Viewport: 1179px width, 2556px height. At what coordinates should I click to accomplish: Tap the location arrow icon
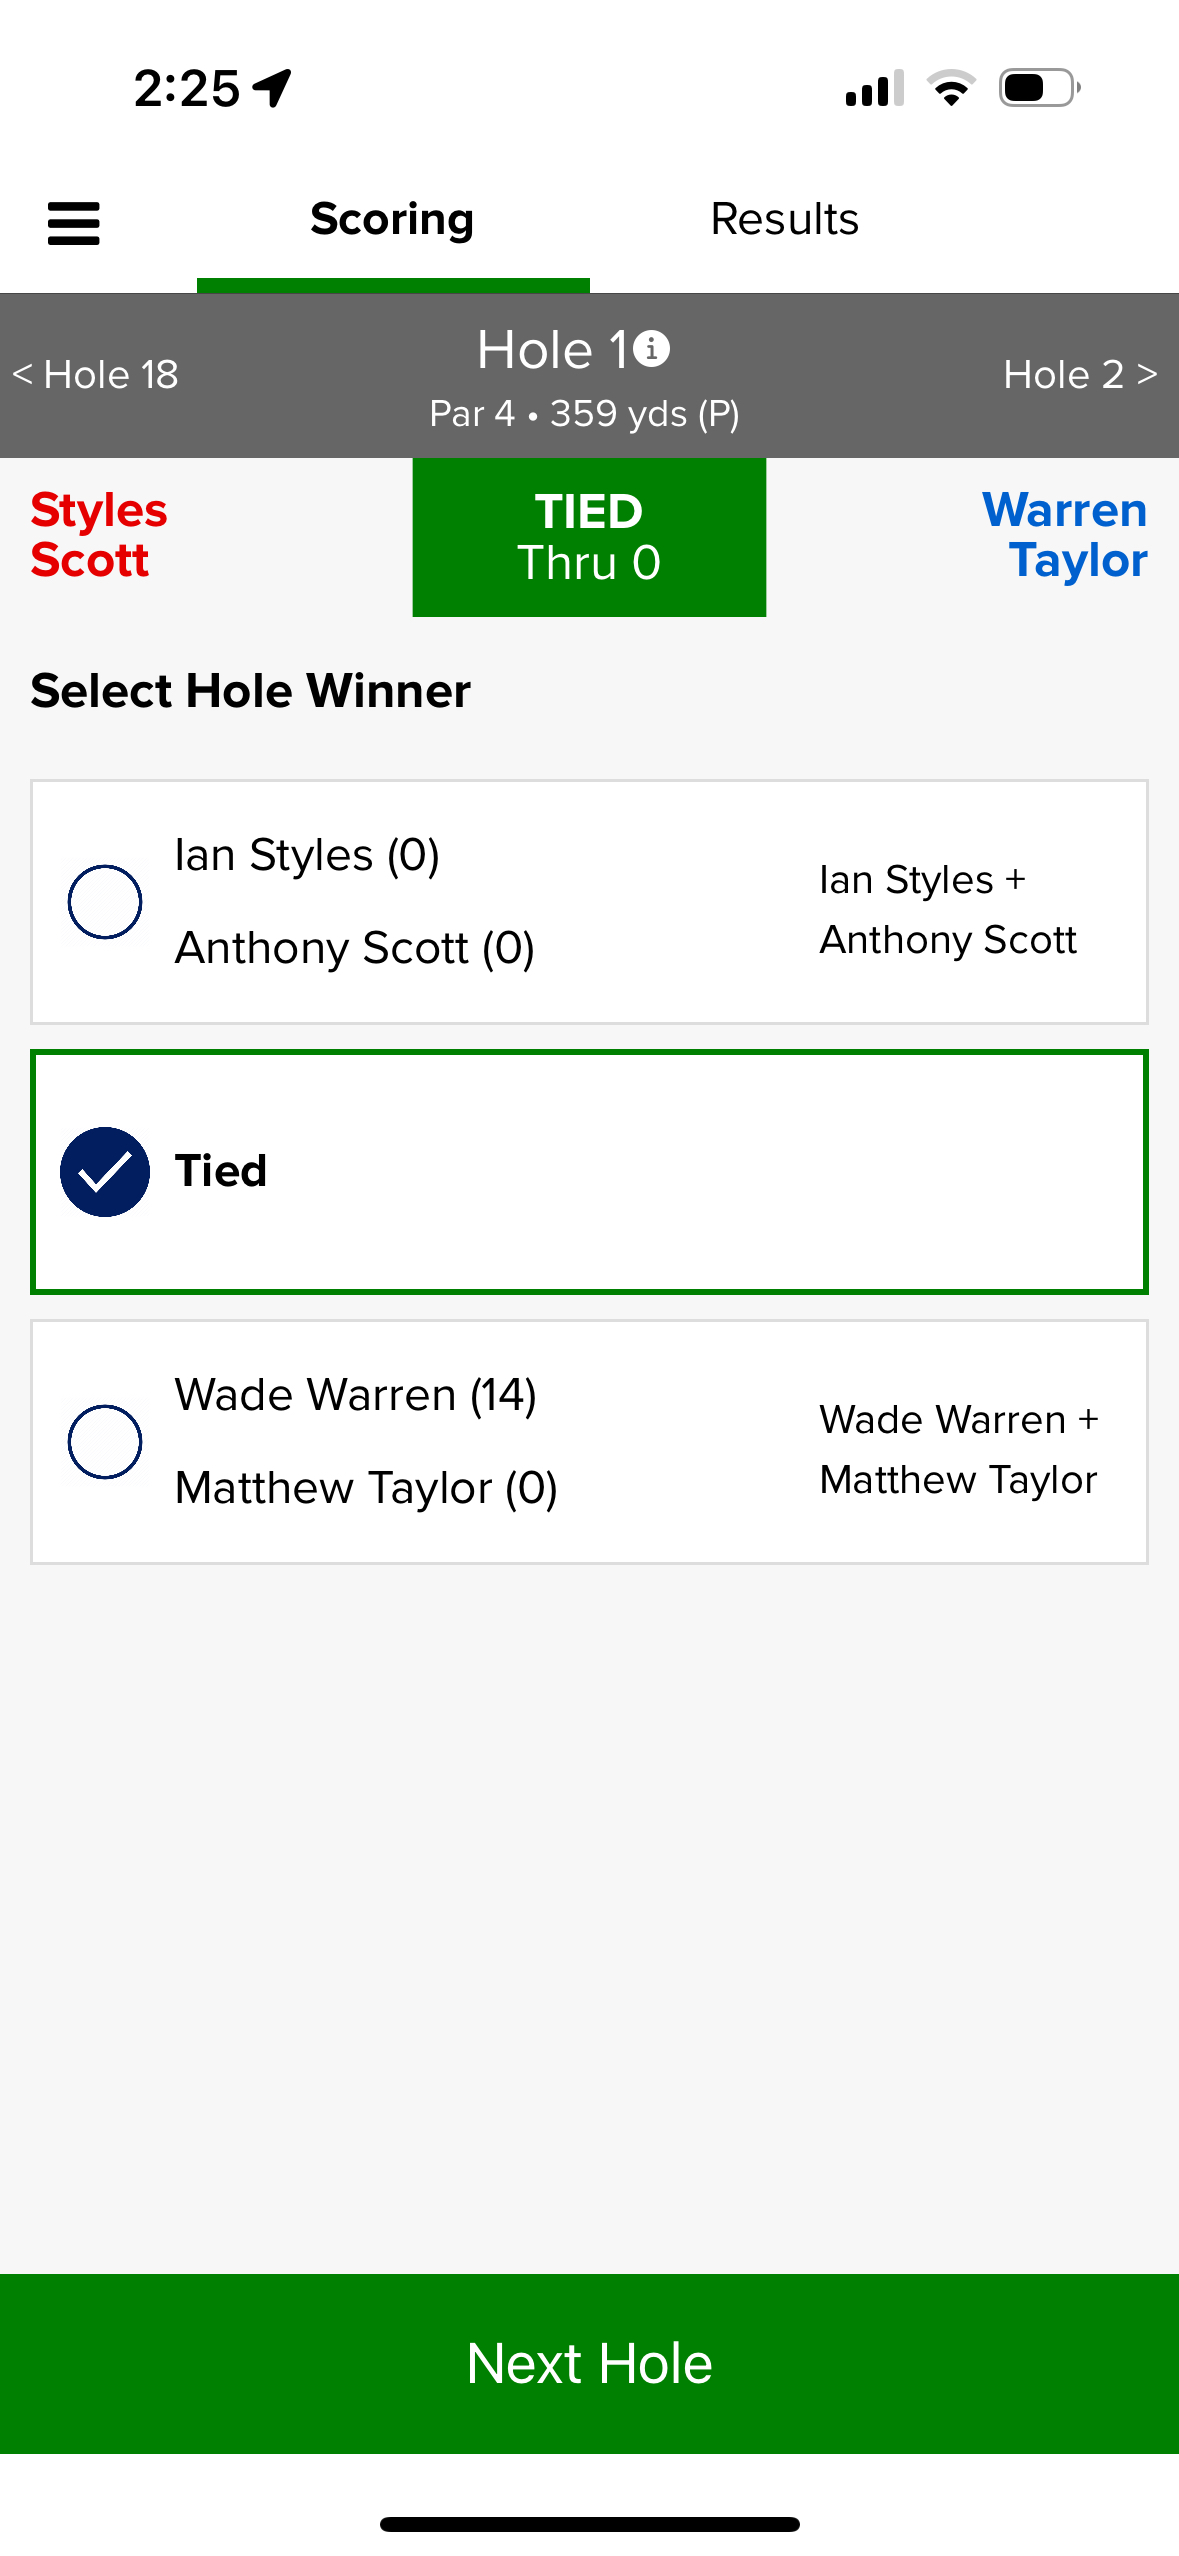pos(272,88)
